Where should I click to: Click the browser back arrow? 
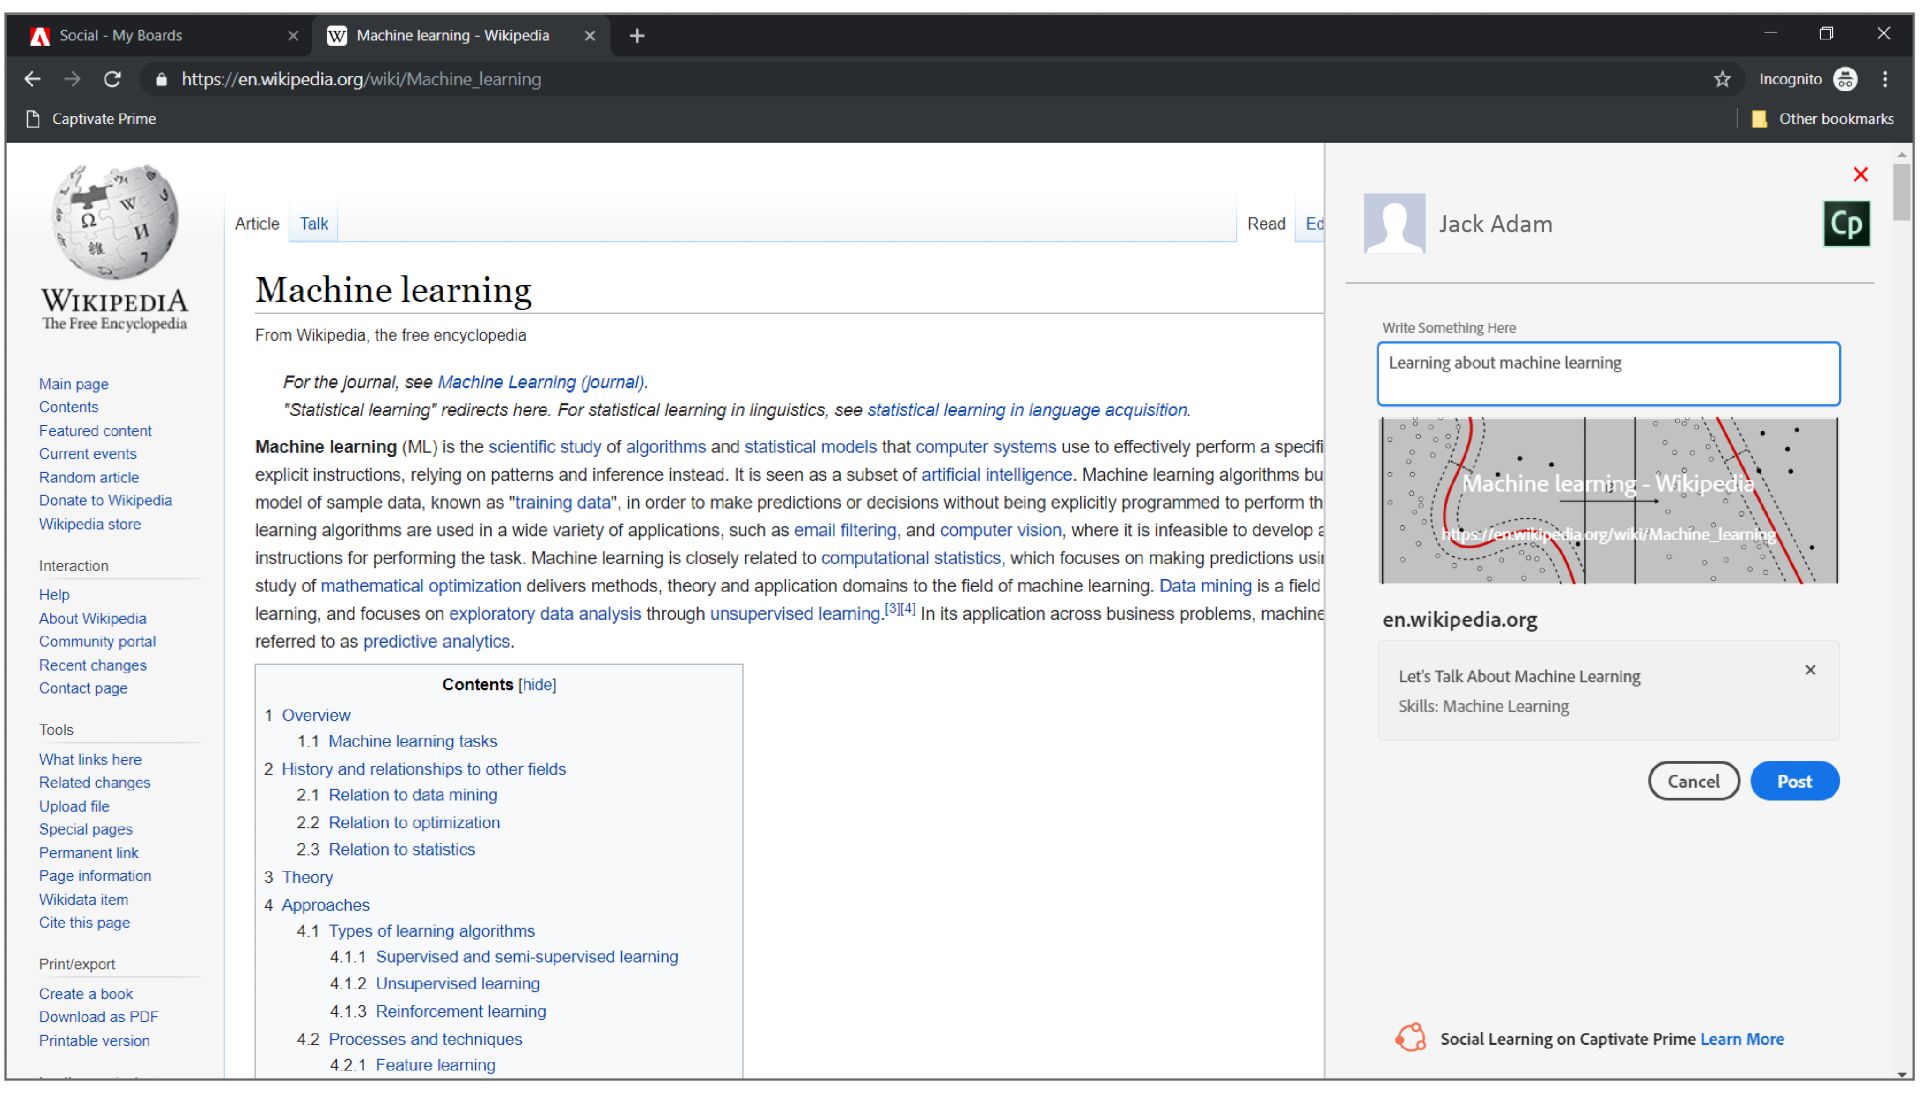[x=33, y=79]
